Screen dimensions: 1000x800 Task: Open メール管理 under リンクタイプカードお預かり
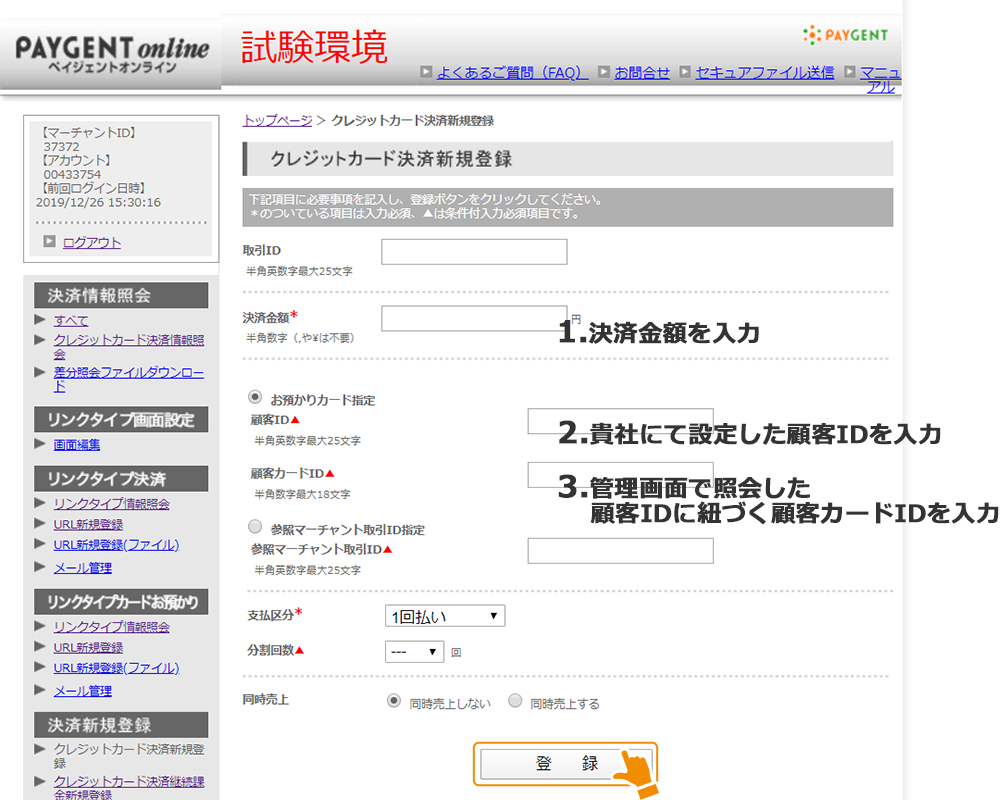click(82, 691)
